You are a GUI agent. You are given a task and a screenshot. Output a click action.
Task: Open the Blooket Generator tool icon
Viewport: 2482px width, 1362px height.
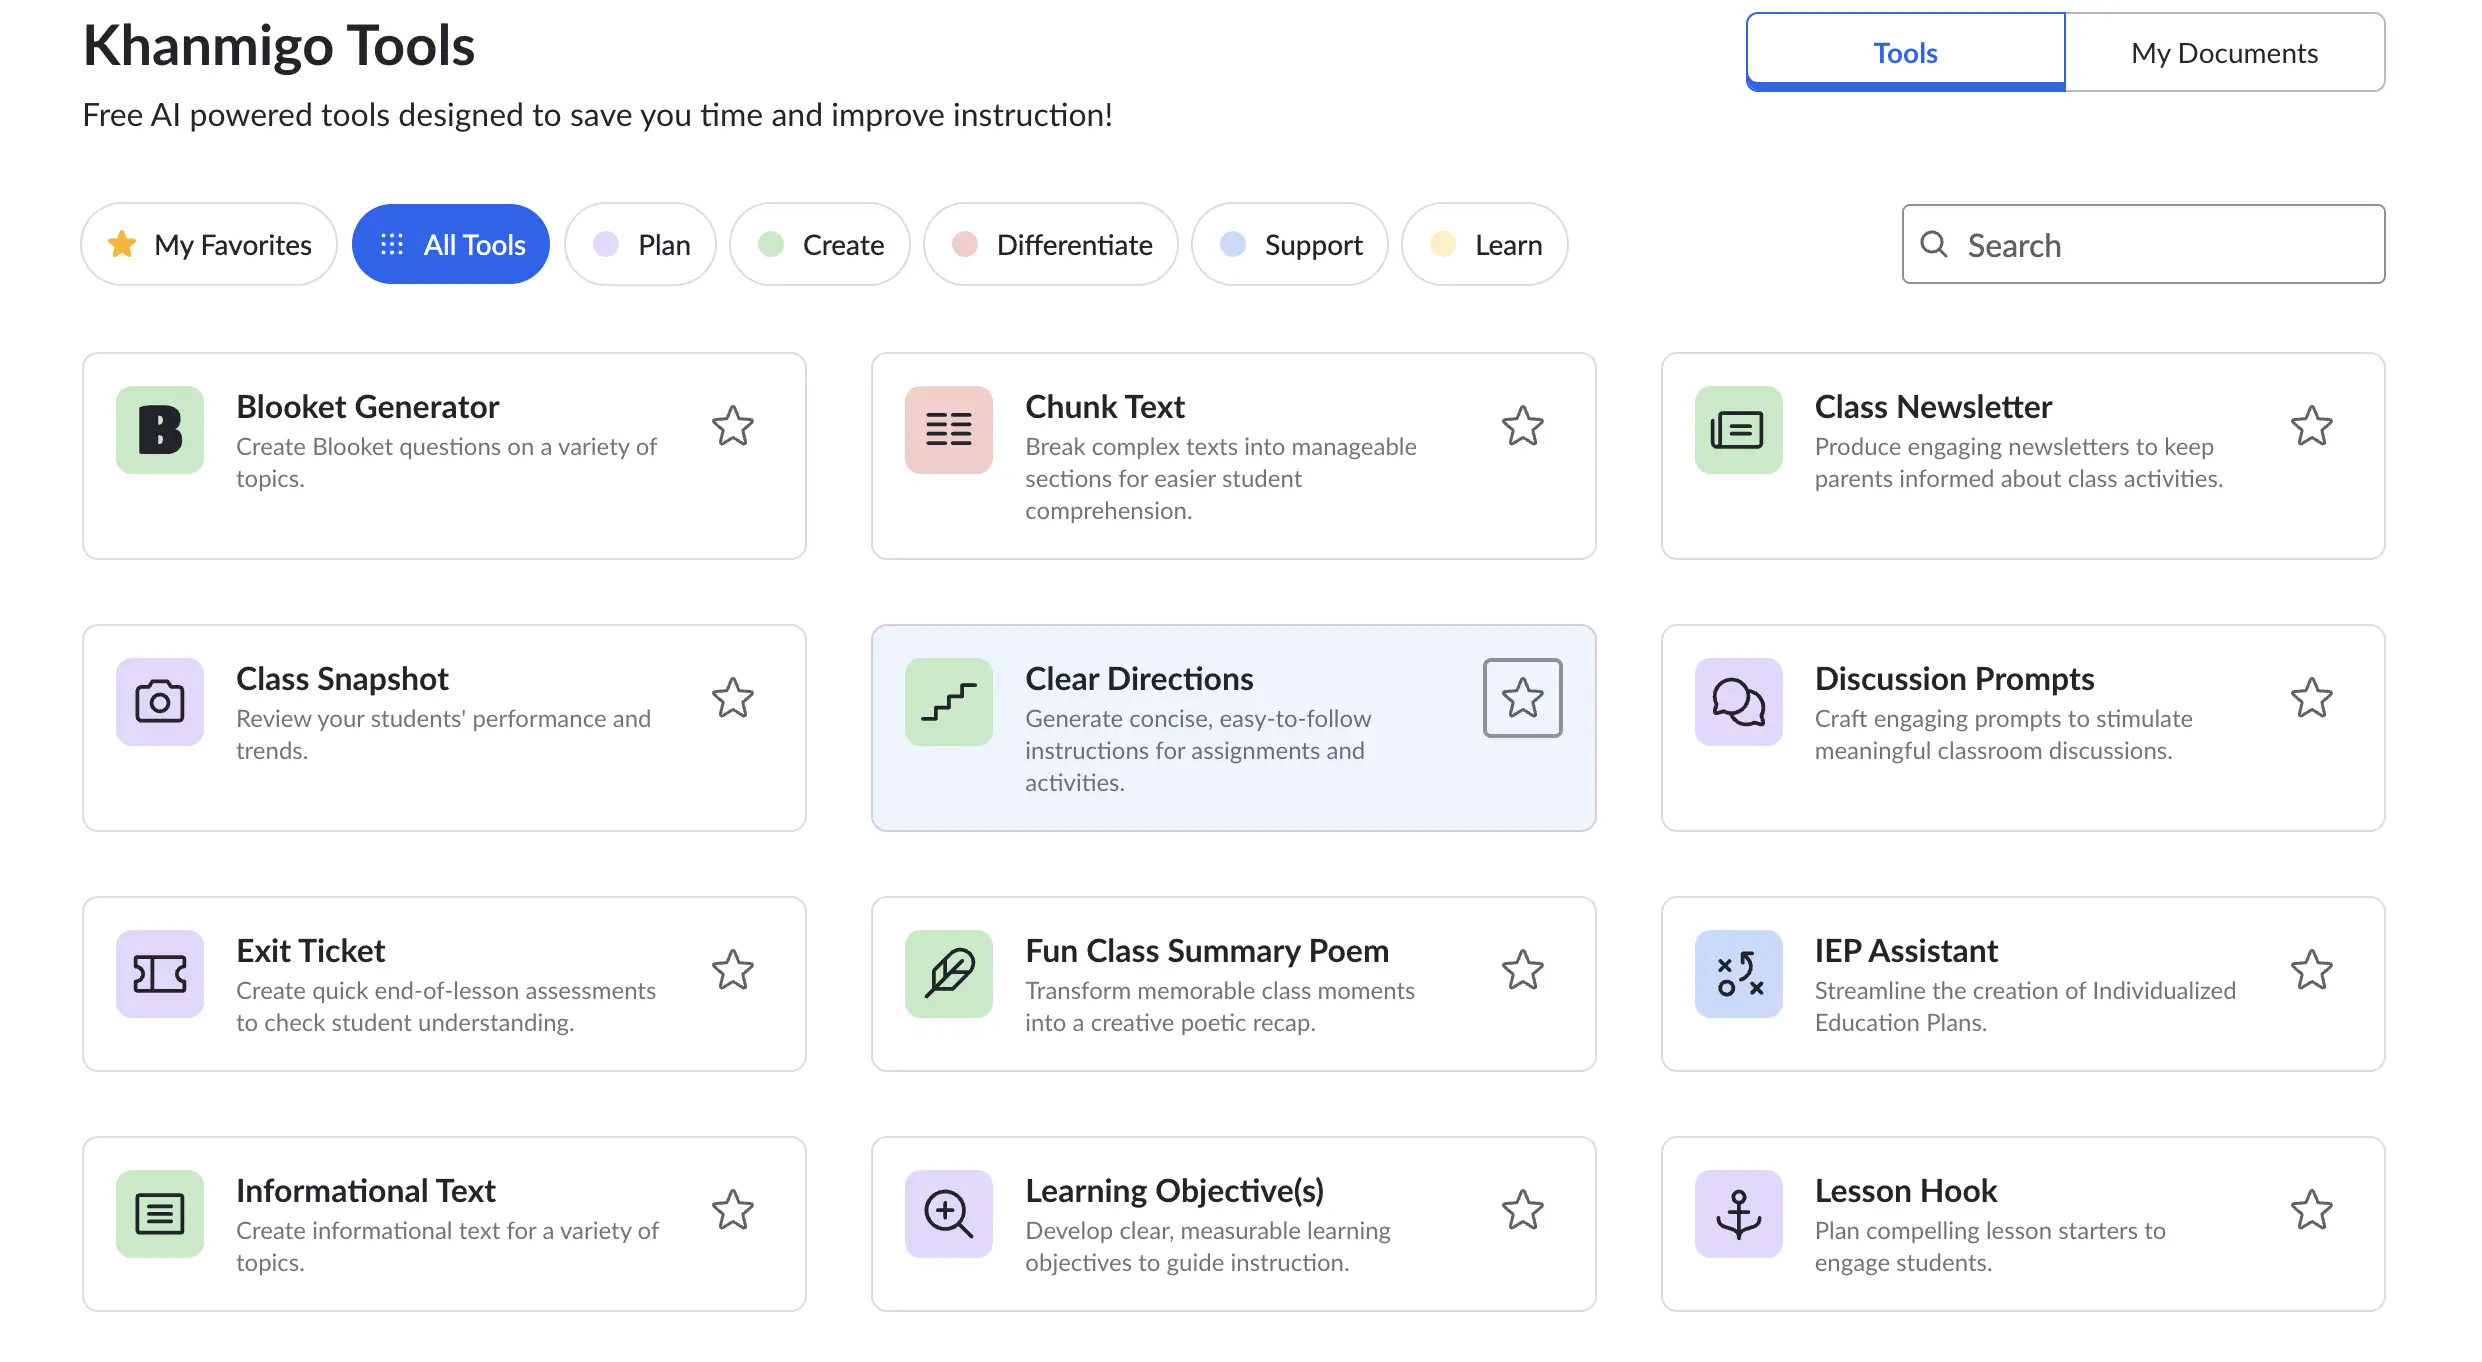[x=160, y=430]
